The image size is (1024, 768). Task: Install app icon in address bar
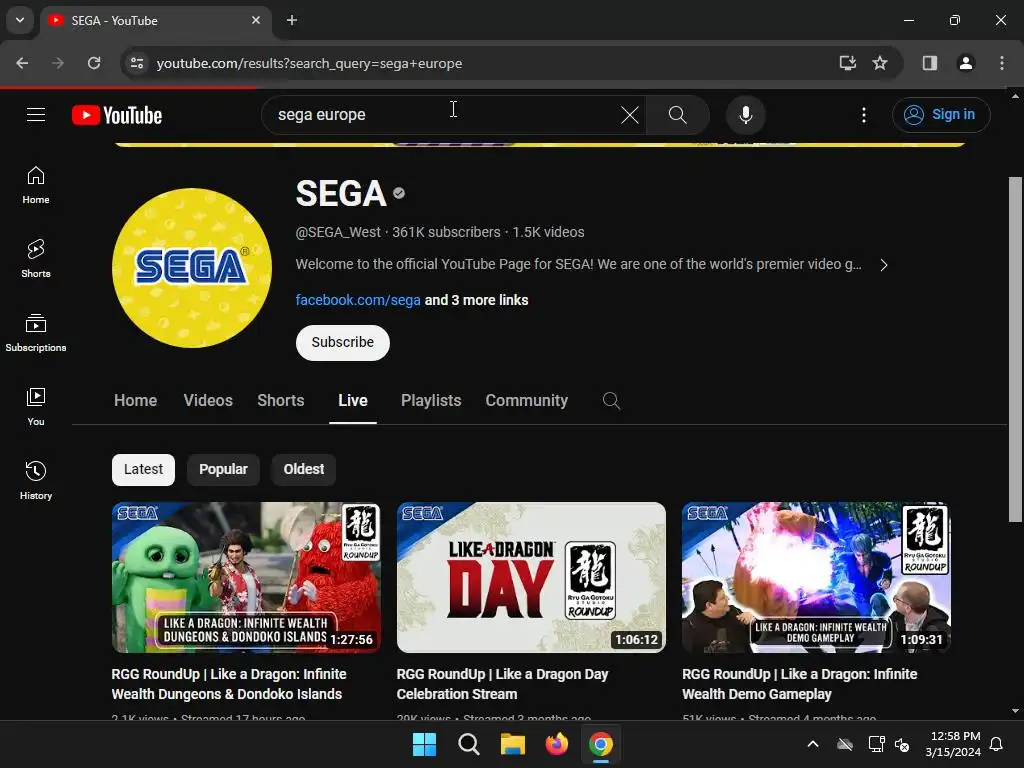848,63
